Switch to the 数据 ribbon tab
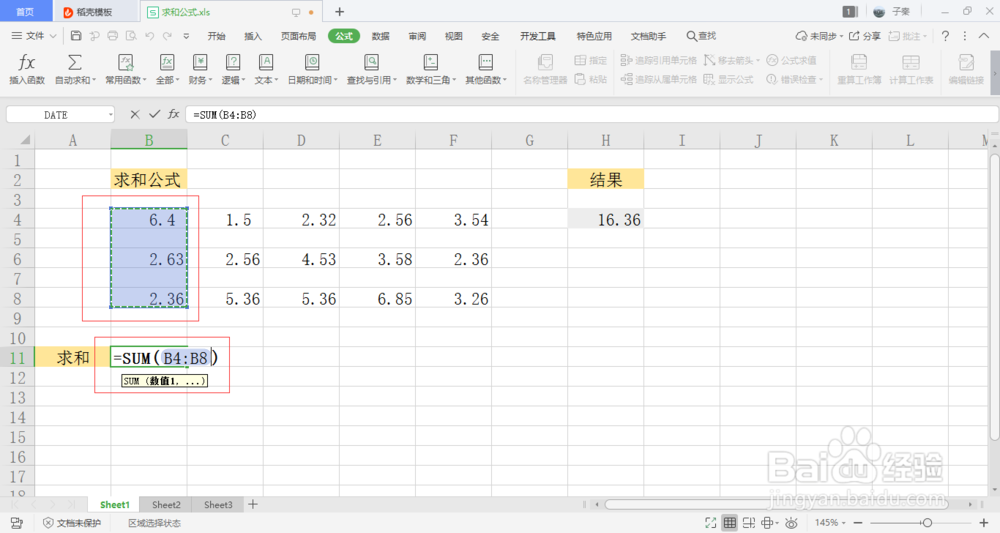Screen dimensions: 1000x533 [381, 36]
